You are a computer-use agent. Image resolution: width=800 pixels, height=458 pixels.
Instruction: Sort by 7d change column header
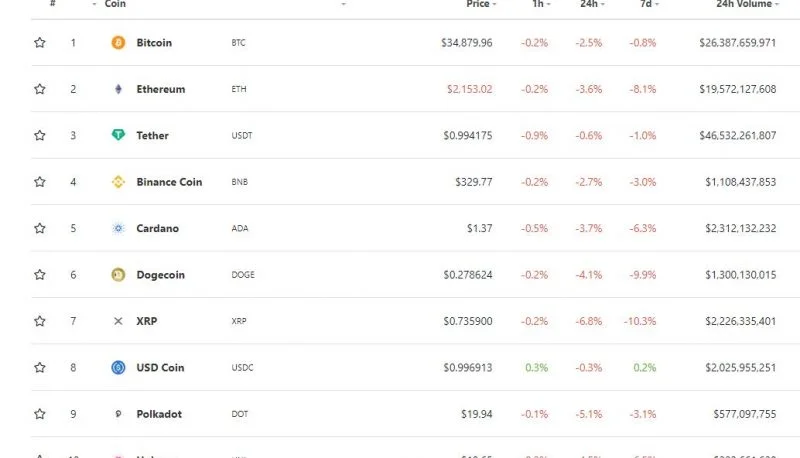click(649, 4)
